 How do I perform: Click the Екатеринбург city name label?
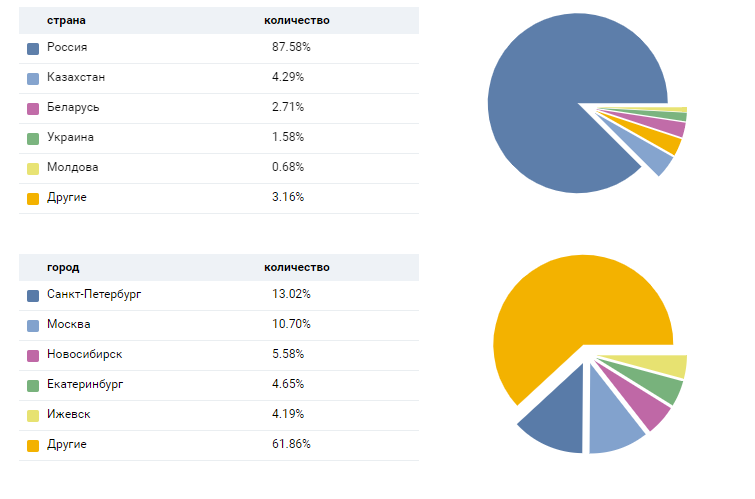(85, 384)
